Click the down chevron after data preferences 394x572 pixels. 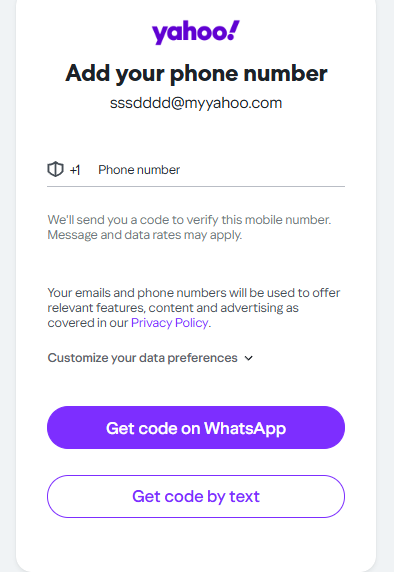click(249, 358)
